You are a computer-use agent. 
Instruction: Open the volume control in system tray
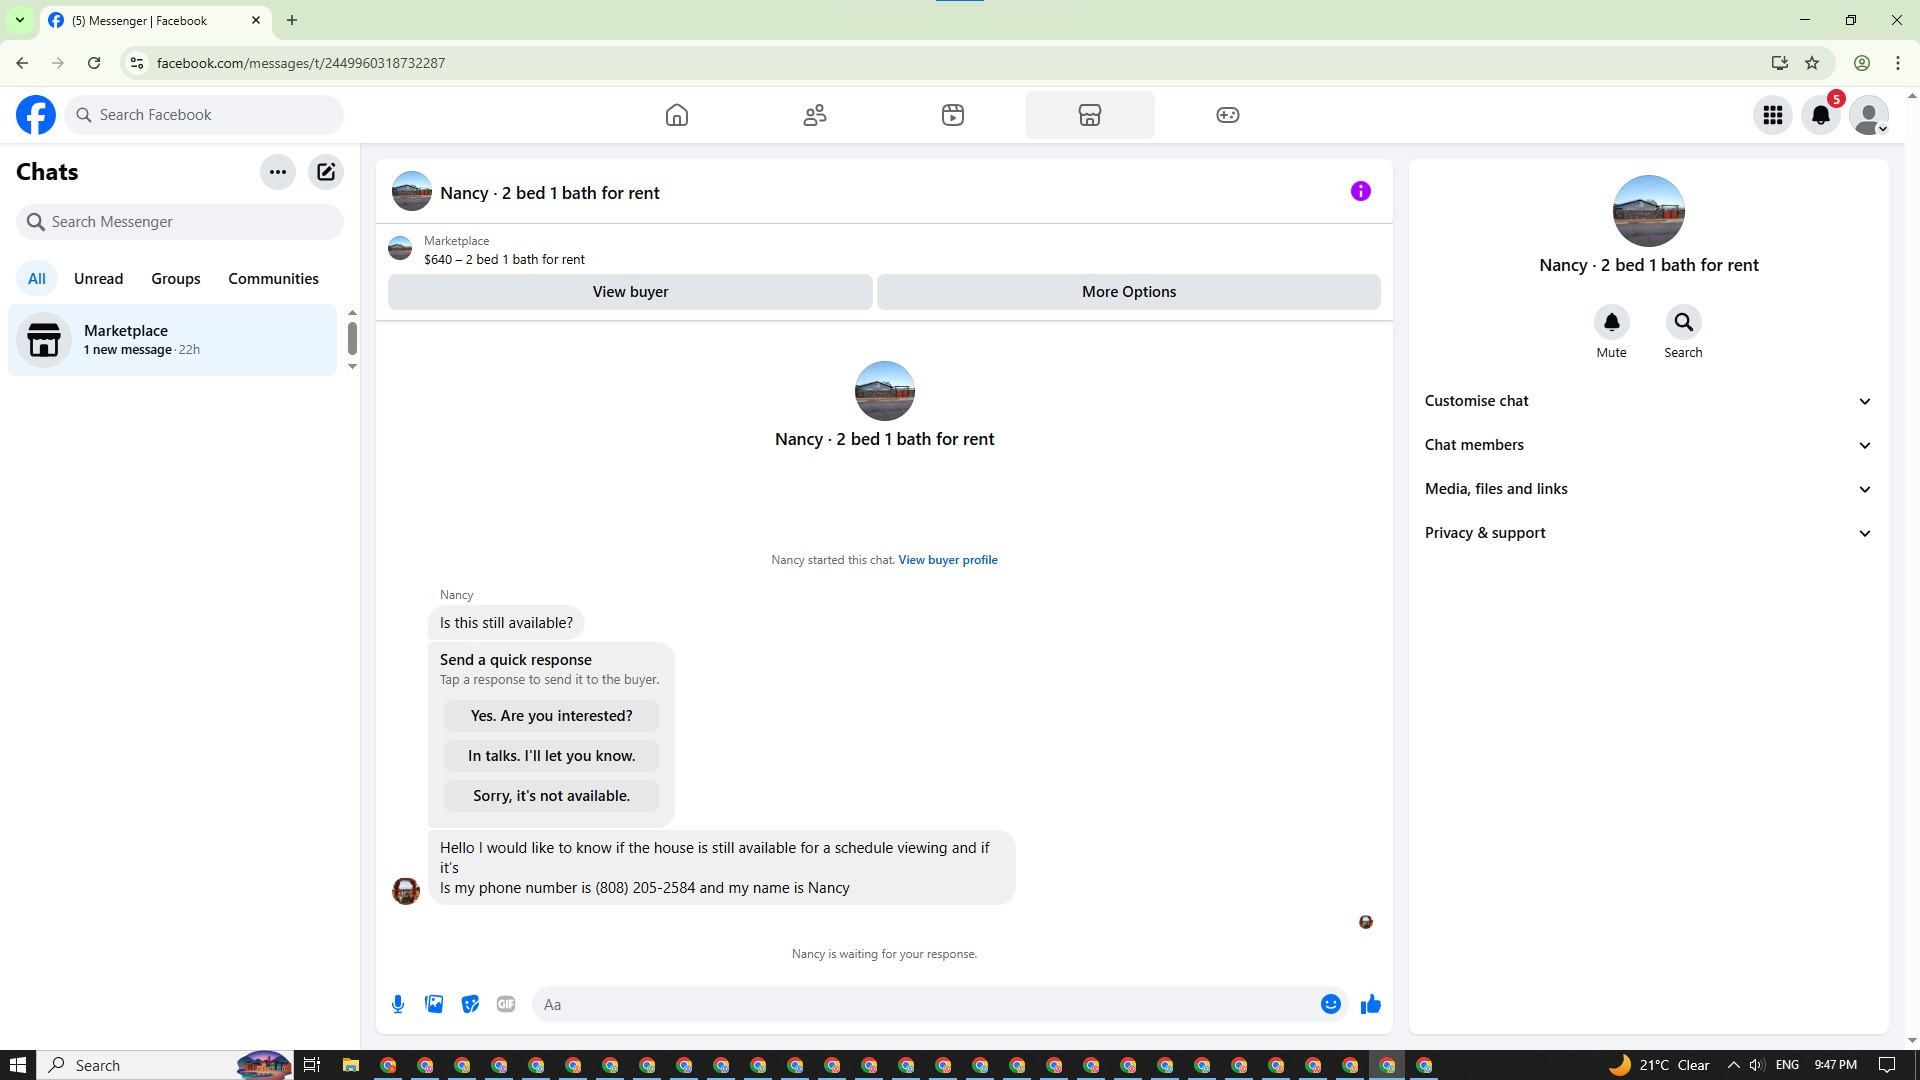[1757, 1065]
